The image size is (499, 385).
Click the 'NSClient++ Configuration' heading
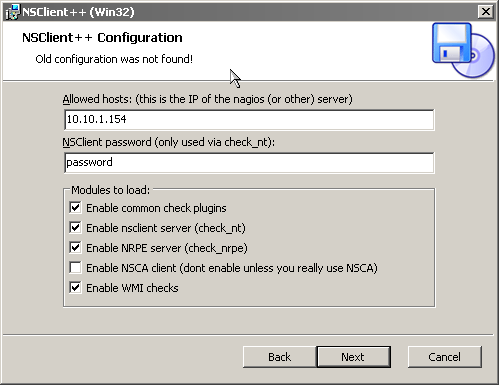pos(102,38)
